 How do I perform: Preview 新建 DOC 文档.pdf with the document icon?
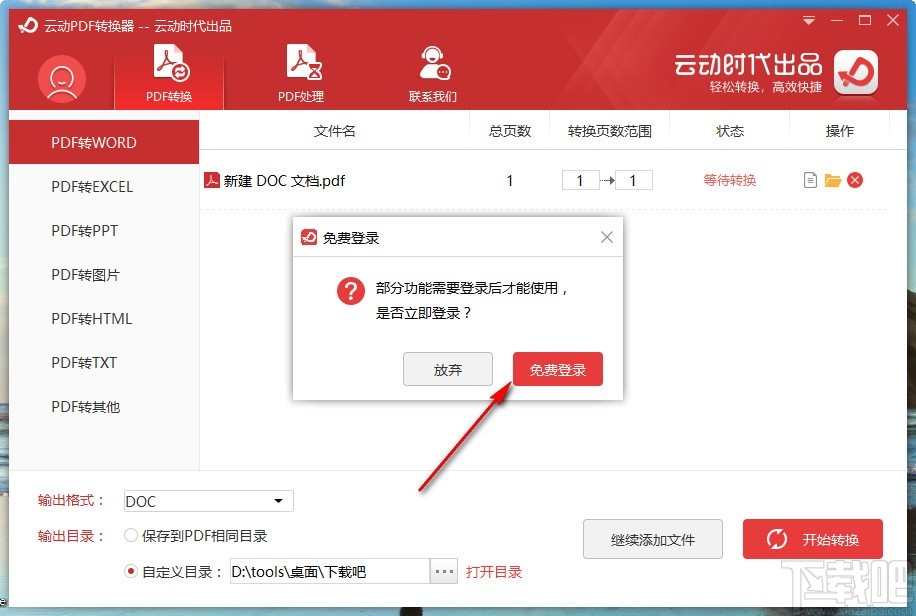click(809, 180)
